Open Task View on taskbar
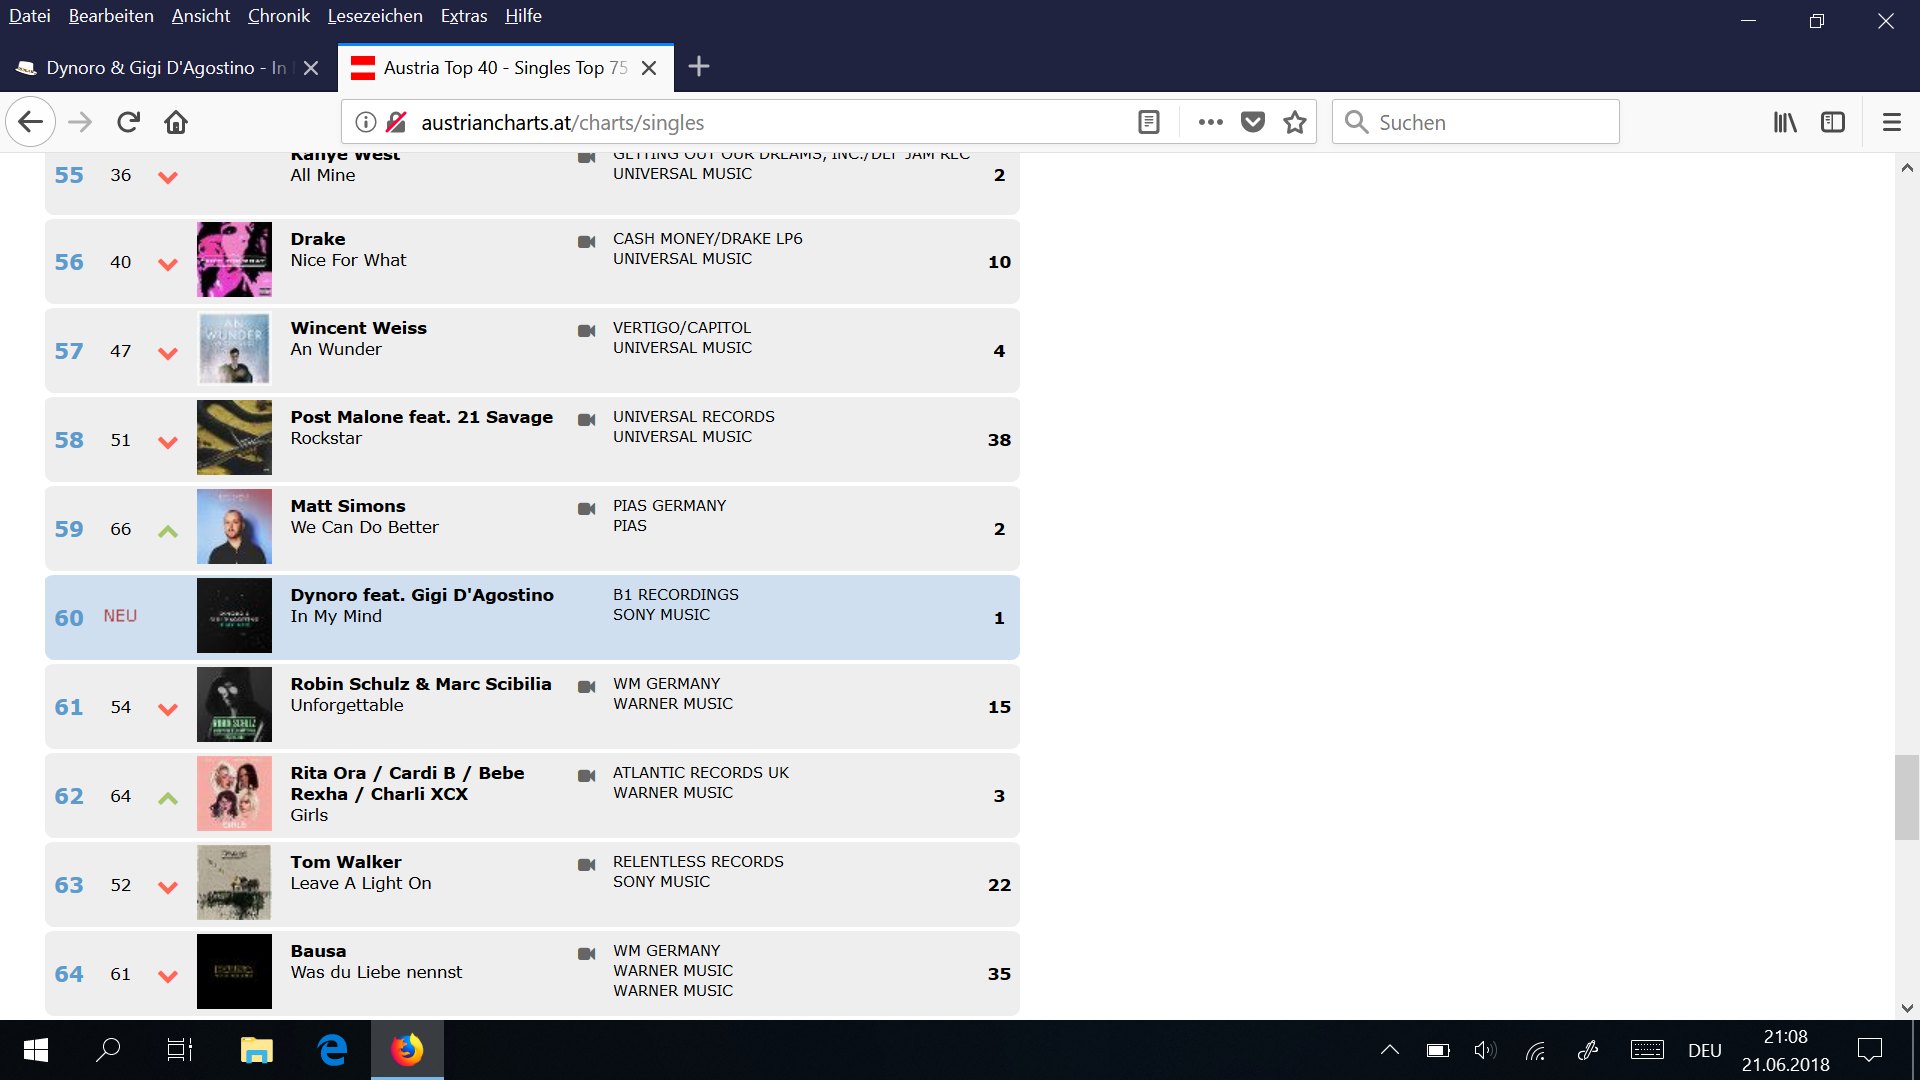The image size is (1920, 1080). (x=180, y=1050)
